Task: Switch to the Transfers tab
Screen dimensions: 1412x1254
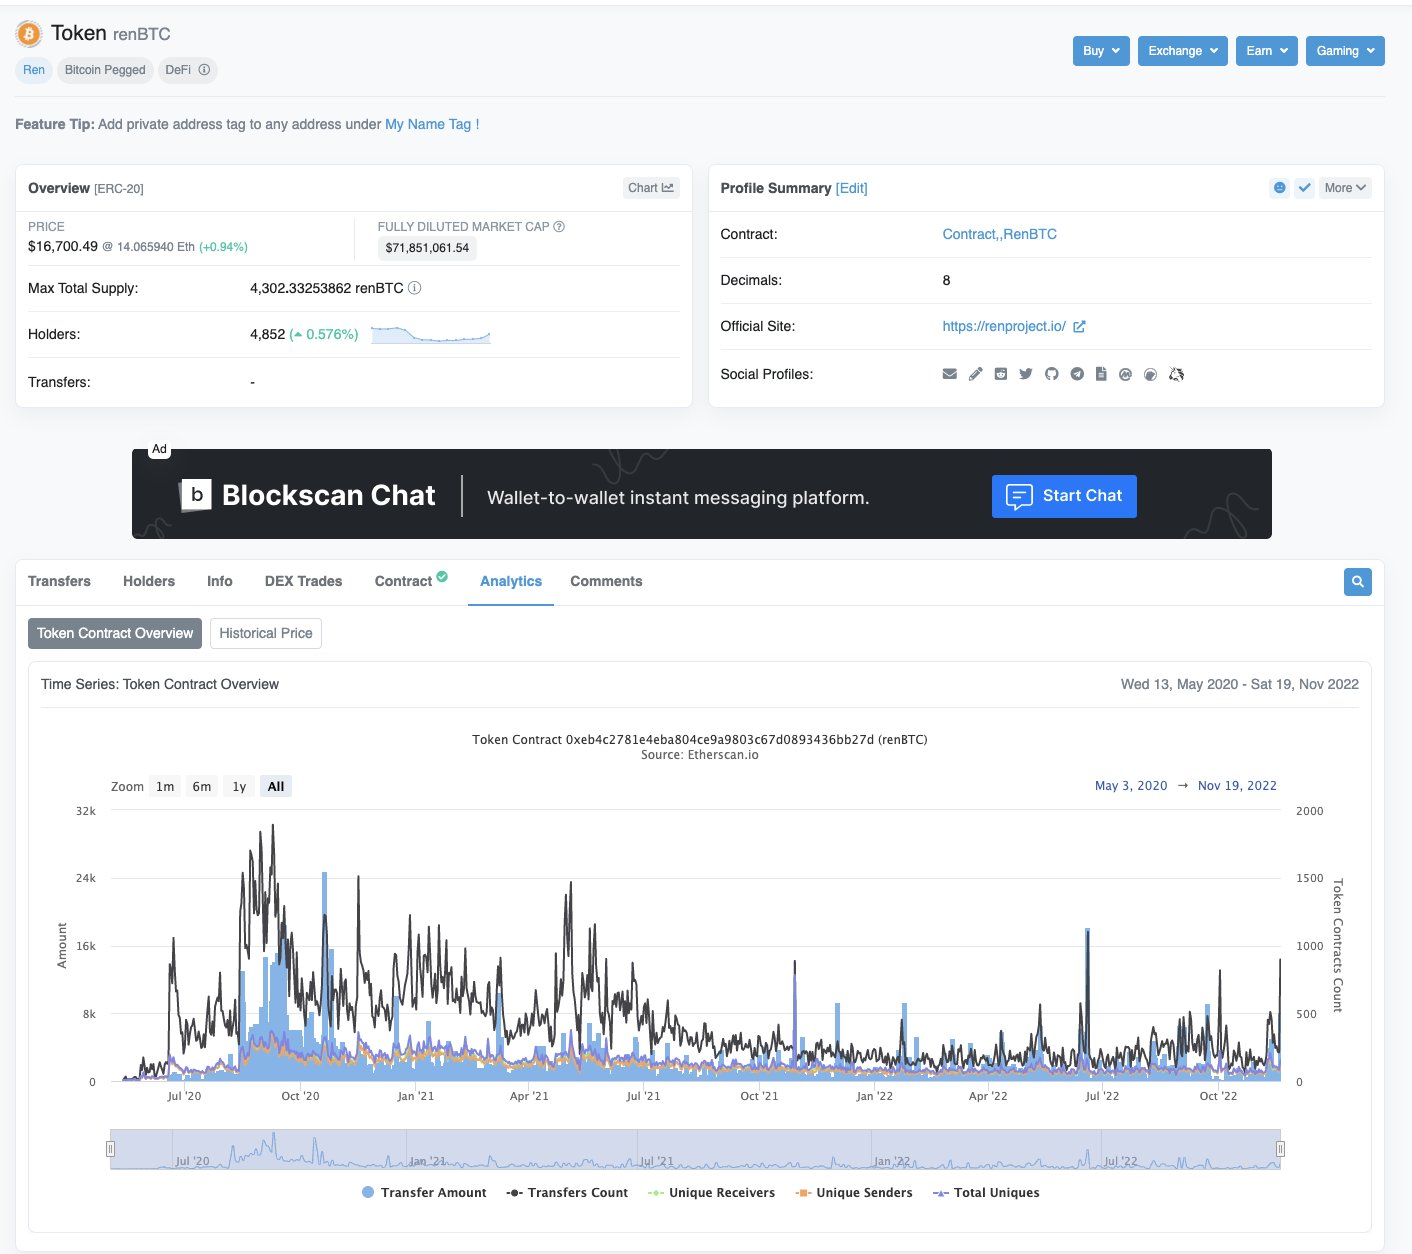Action: tap(59, 581)
